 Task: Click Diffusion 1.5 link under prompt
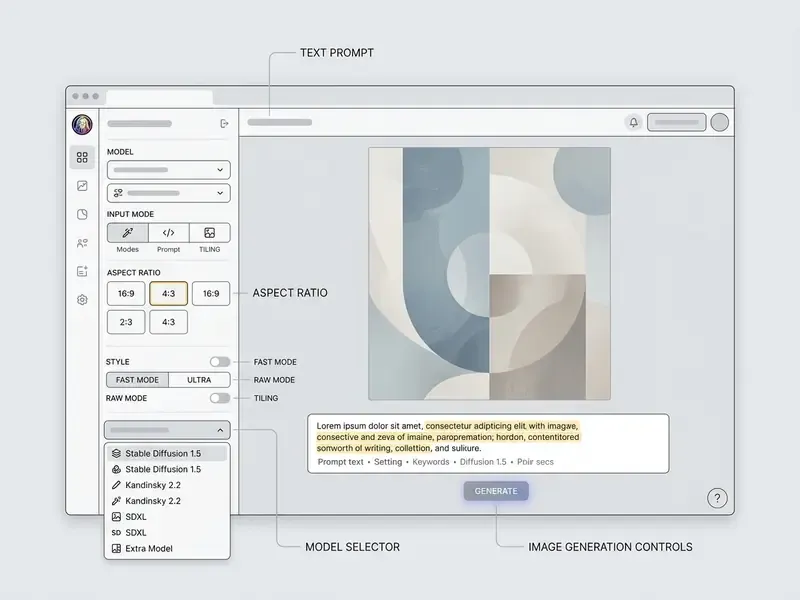click(x=483, y=462)
